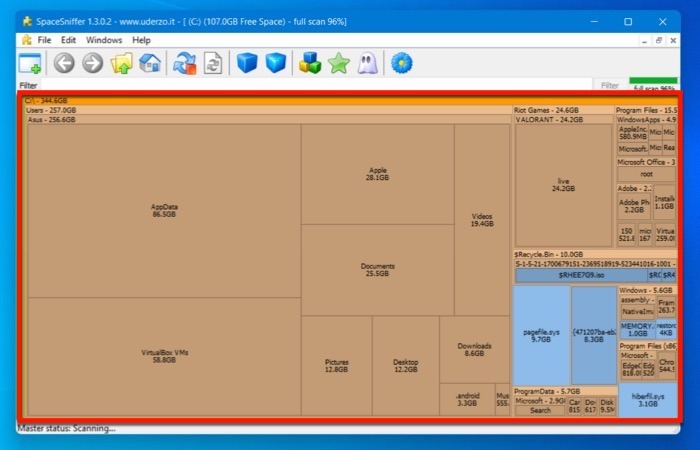Select the Asus 256.6GB header

(269, 120)
